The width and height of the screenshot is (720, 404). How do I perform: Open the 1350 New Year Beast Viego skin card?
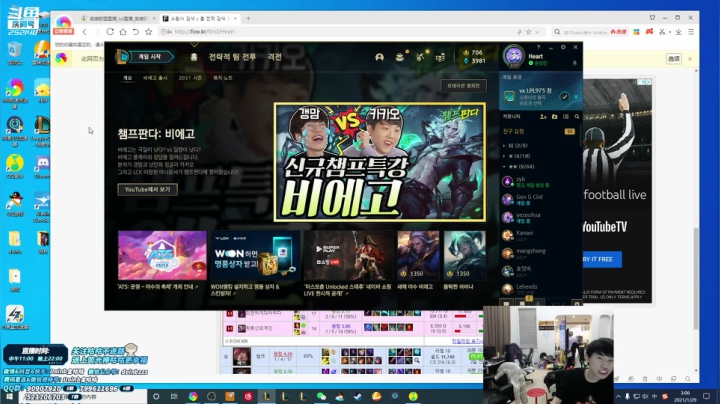tap(418, 255)
